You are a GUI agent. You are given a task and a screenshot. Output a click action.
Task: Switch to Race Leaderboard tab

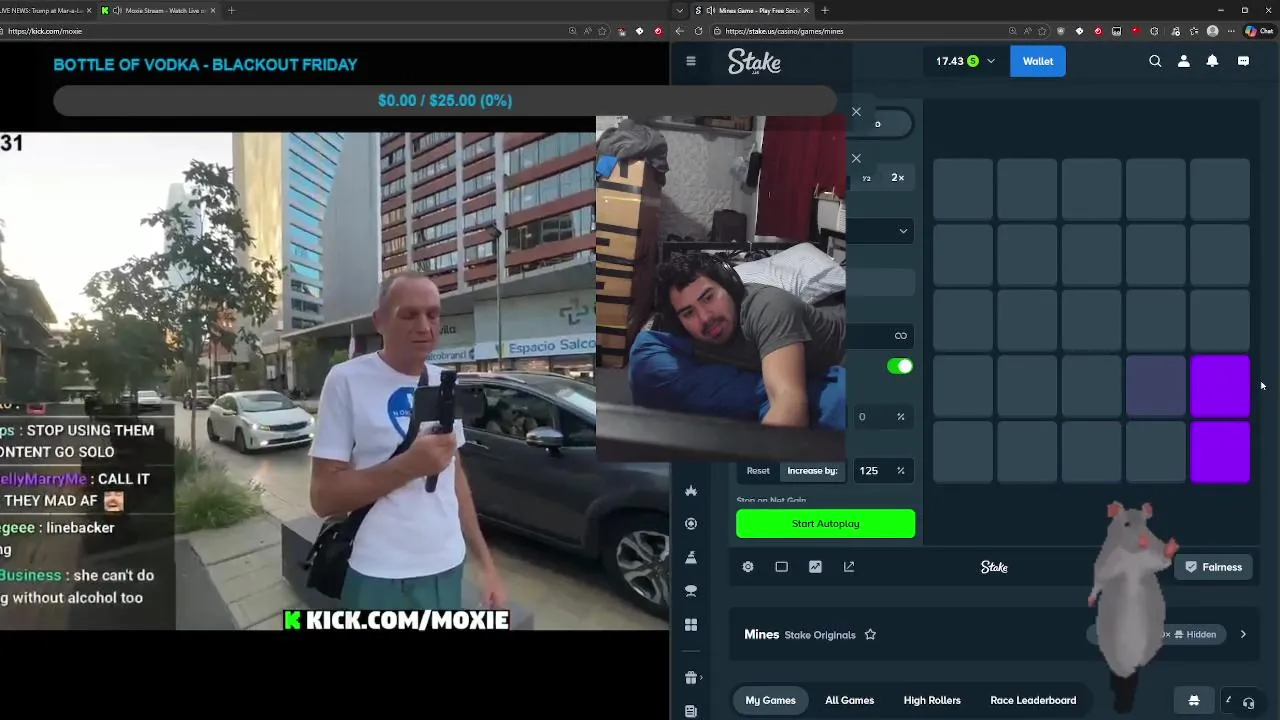click(1033, 701)
